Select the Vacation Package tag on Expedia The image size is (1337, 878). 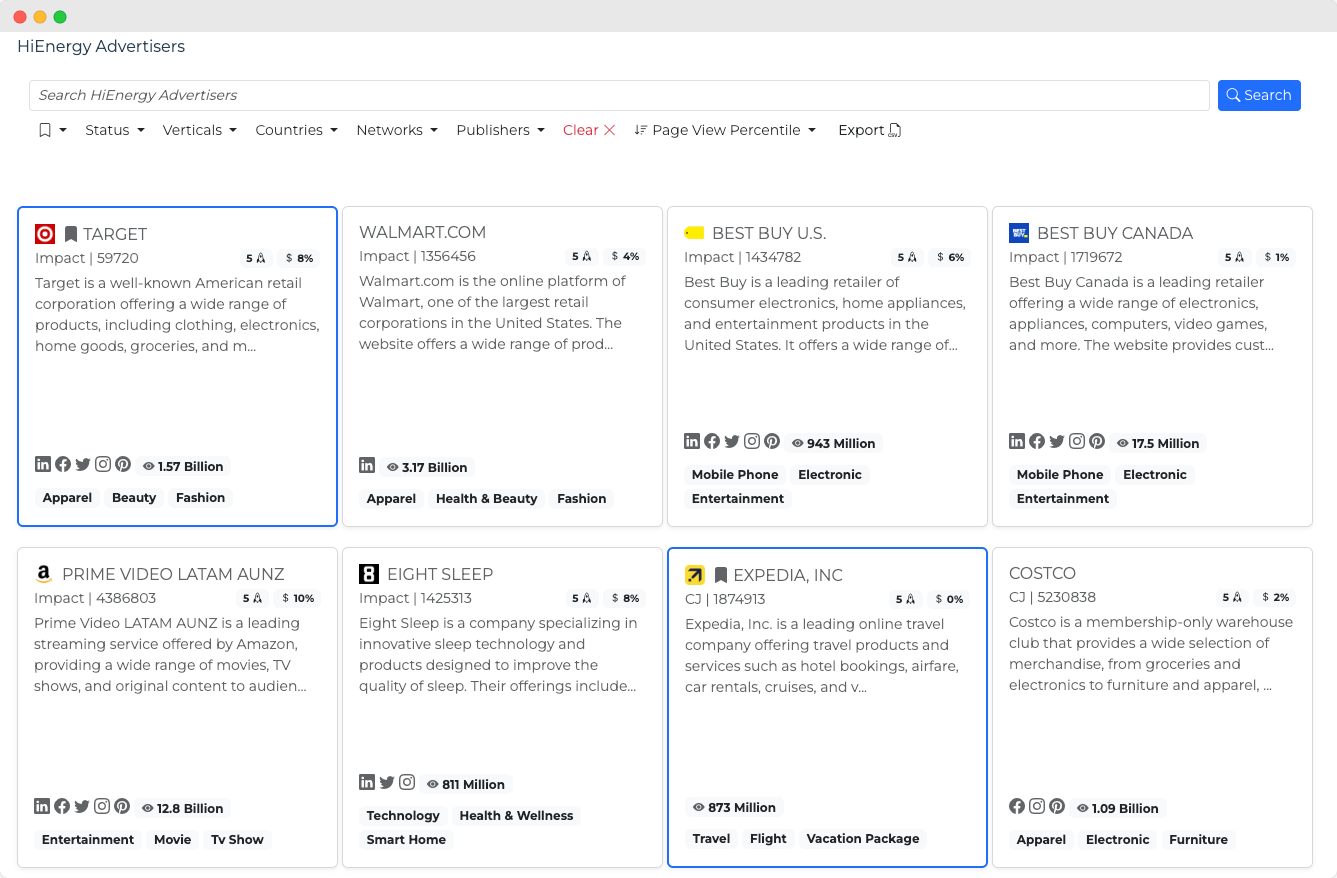(x=863, y=838)
